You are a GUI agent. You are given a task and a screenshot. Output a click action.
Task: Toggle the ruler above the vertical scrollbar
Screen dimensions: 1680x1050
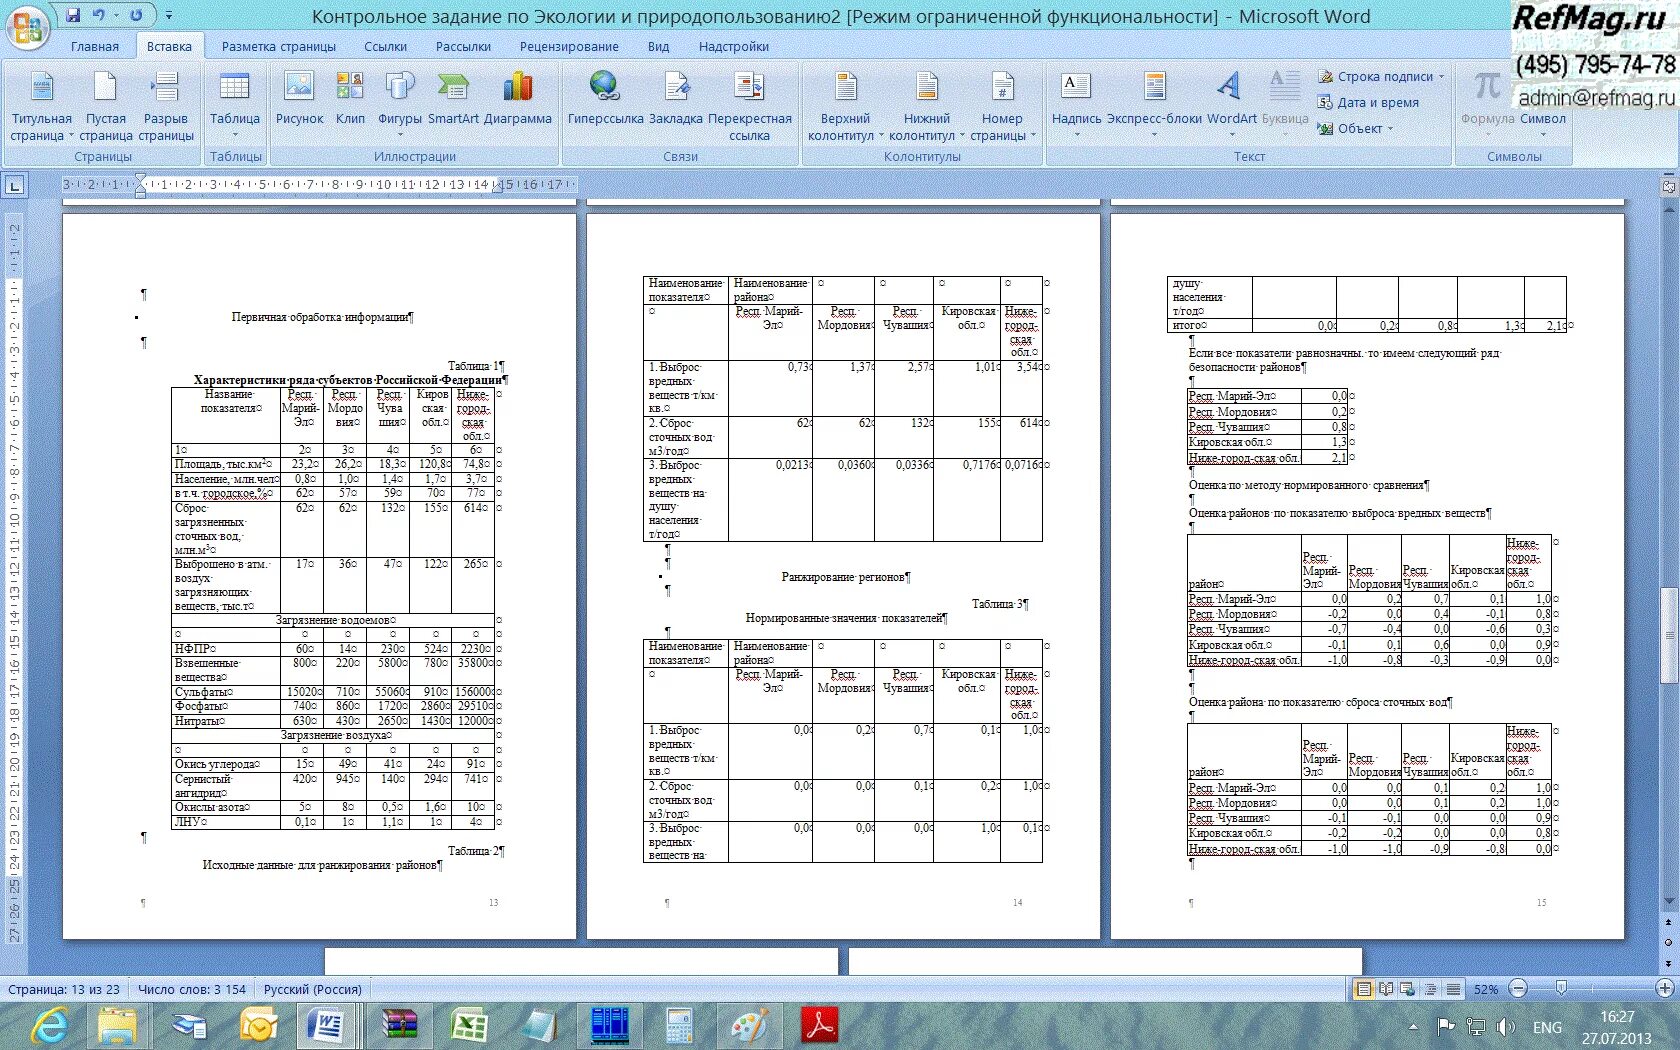pyautogui.click(x=1668, y=186)
